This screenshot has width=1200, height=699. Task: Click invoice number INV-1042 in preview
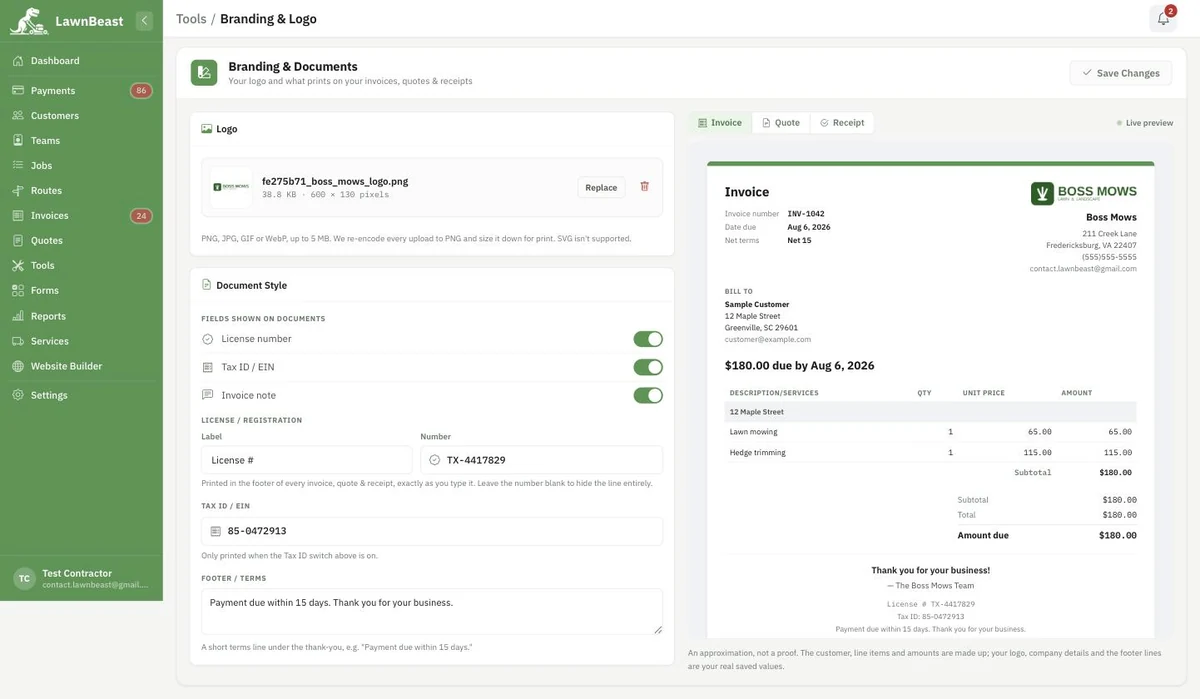pos(806,214)
